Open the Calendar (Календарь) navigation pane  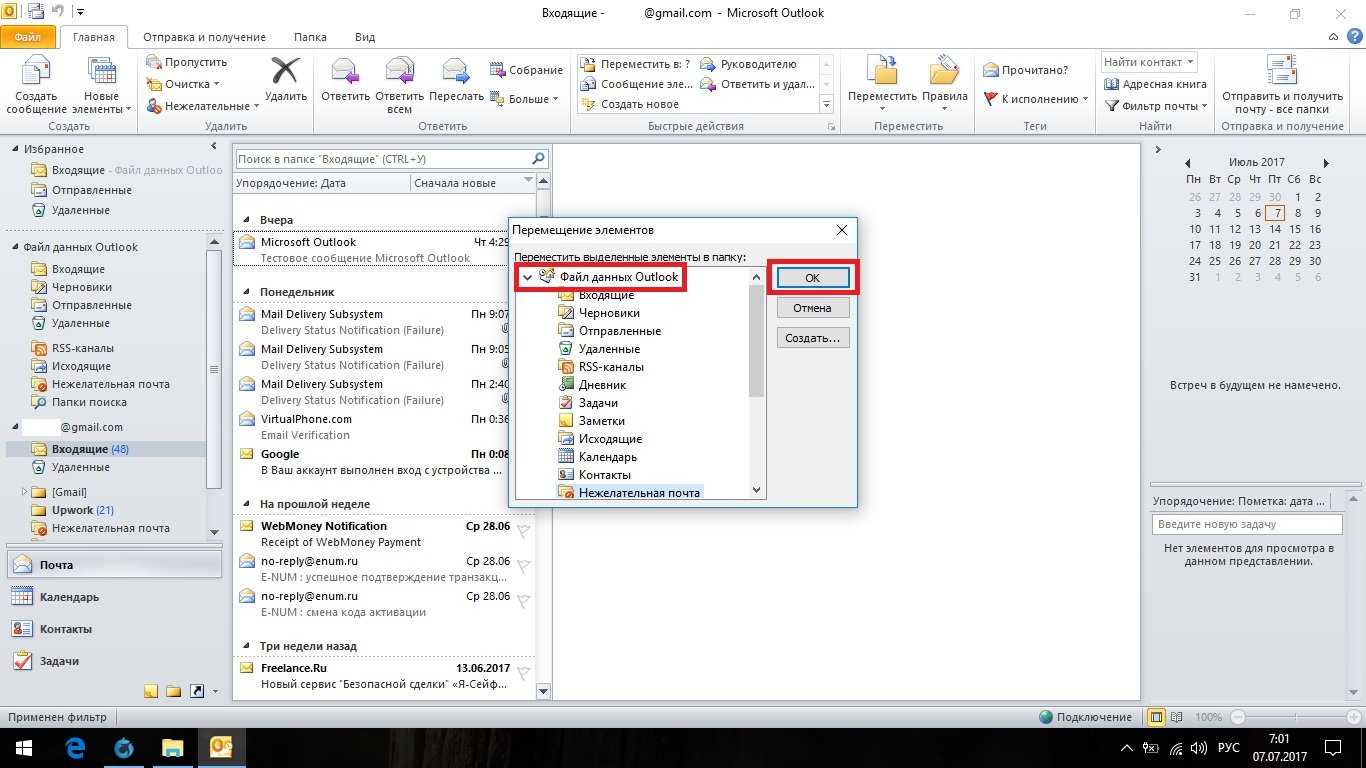[x=113, y=597]
